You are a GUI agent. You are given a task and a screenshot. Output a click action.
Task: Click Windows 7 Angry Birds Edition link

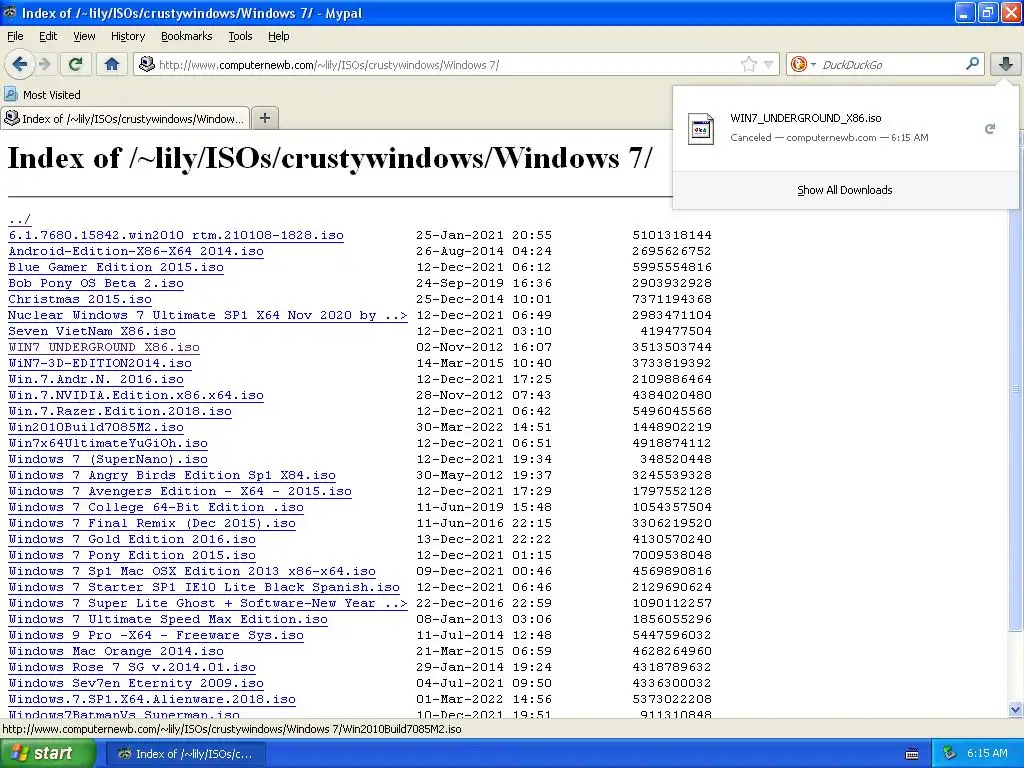172,475
